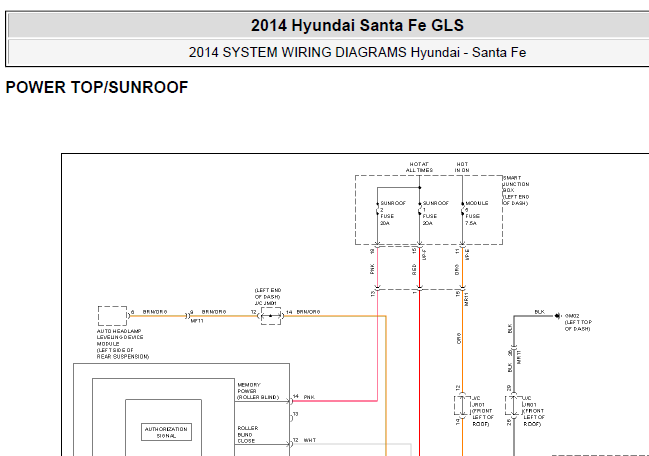Click the 'I/P-E' connector label
This screenshot has height=456, width=649.
click(467, 254)
